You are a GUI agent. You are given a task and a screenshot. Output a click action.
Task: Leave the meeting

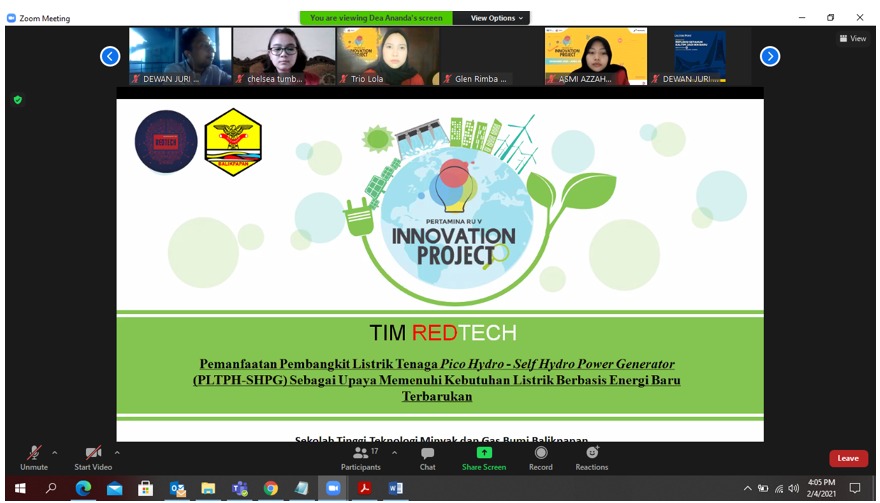coord(848,458)
